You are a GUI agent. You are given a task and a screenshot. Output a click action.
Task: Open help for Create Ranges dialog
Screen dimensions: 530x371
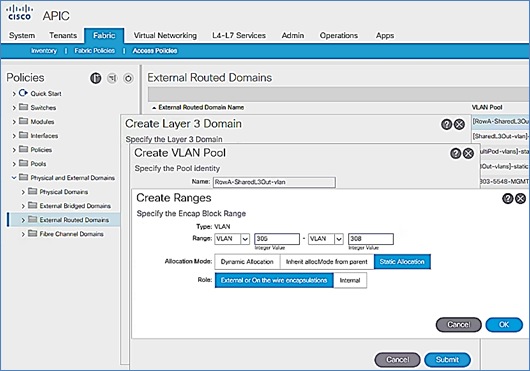pos(508,198)
